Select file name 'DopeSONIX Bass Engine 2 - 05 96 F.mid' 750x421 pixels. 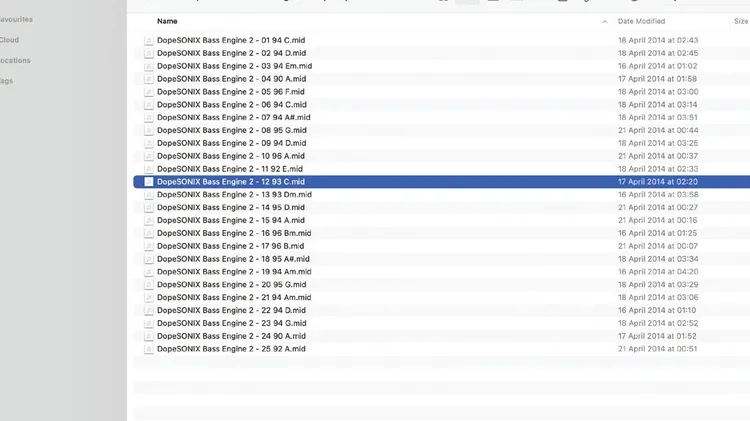[x=231, y=92]
